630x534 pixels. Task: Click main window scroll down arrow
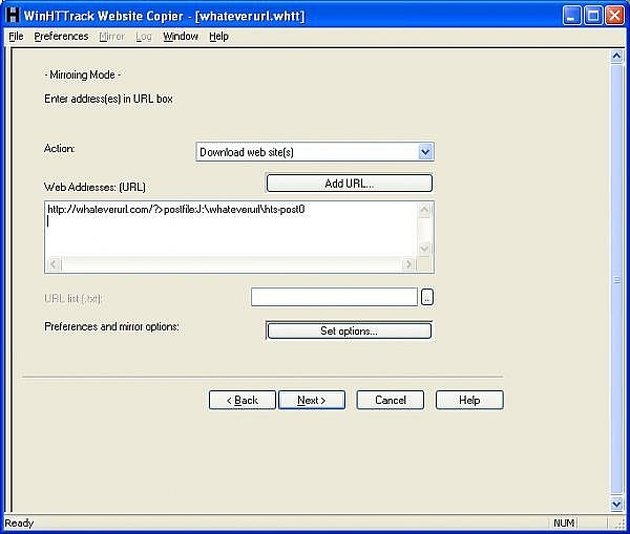(617, 503)
